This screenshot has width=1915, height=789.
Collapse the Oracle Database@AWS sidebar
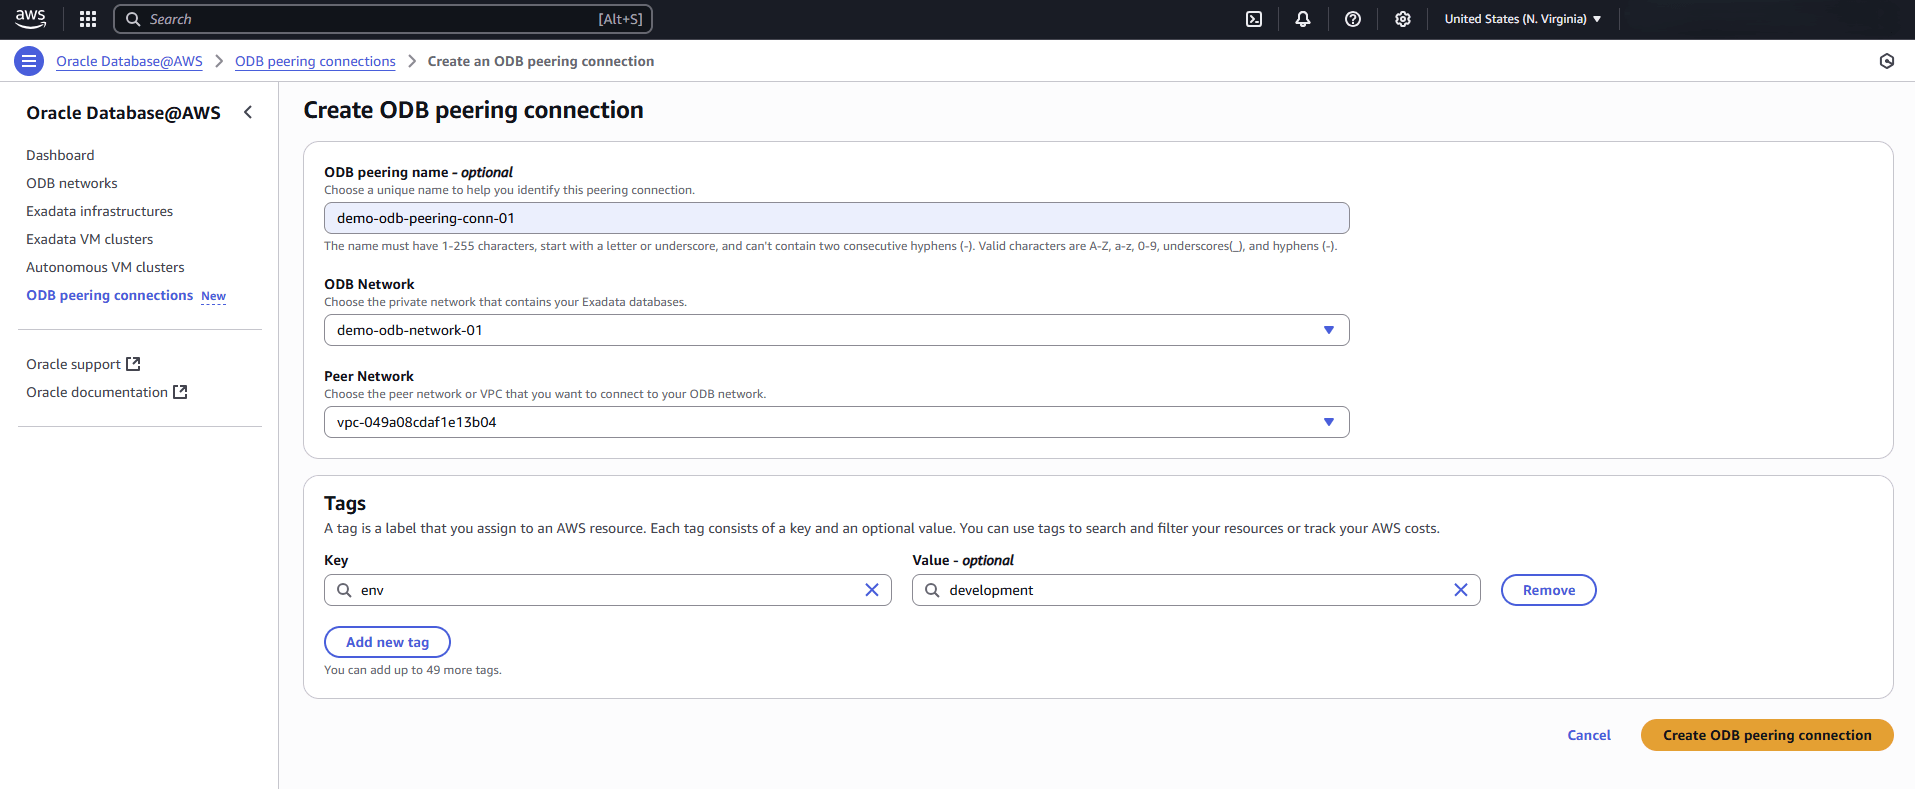coord(248,113)
